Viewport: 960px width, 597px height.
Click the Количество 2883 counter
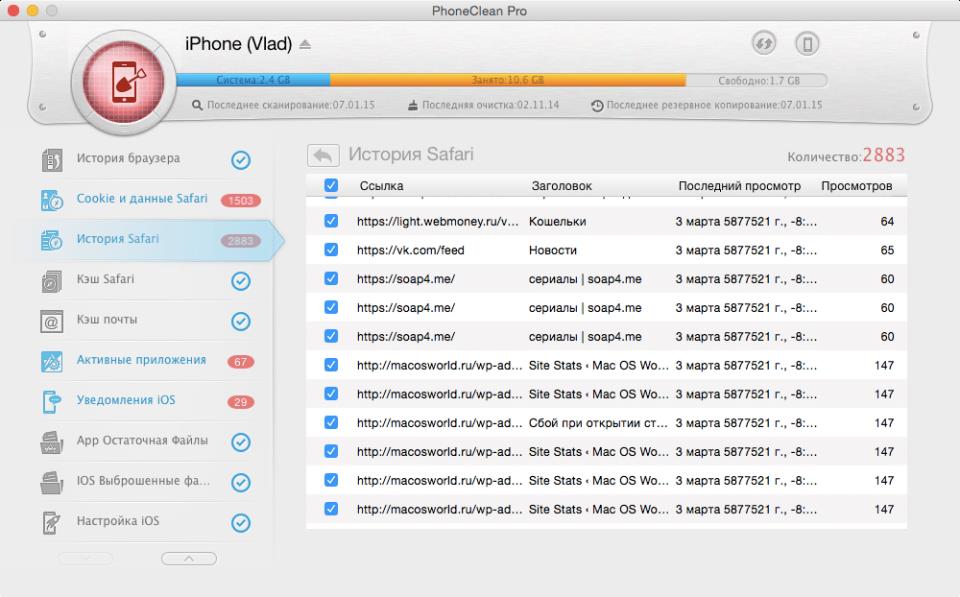[x=846, y=156]
